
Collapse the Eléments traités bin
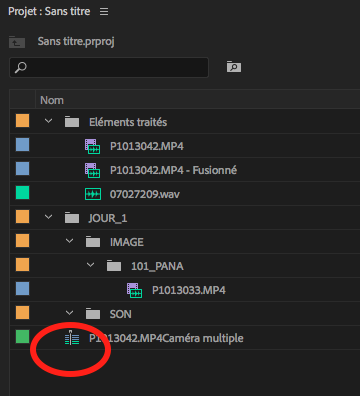[x=48, y=121]
